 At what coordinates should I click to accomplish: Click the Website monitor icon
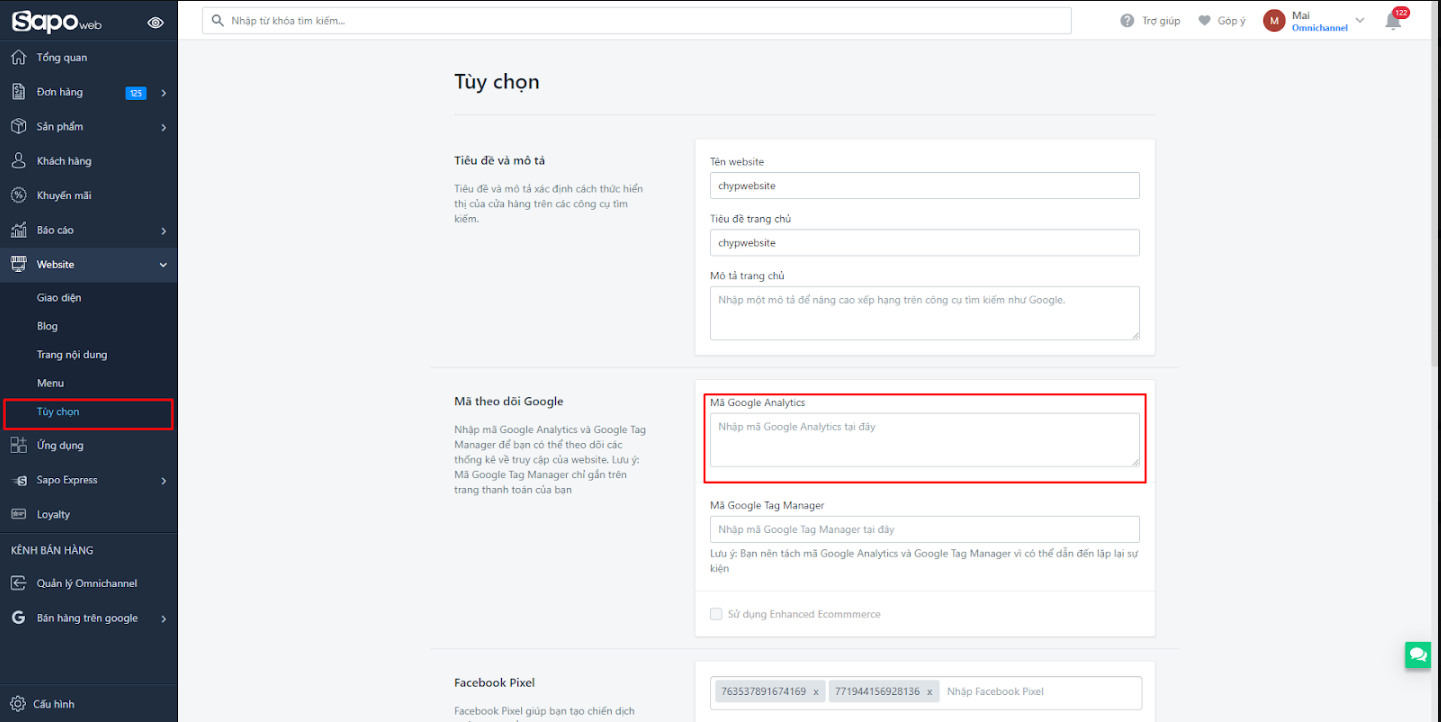(18, 264)
